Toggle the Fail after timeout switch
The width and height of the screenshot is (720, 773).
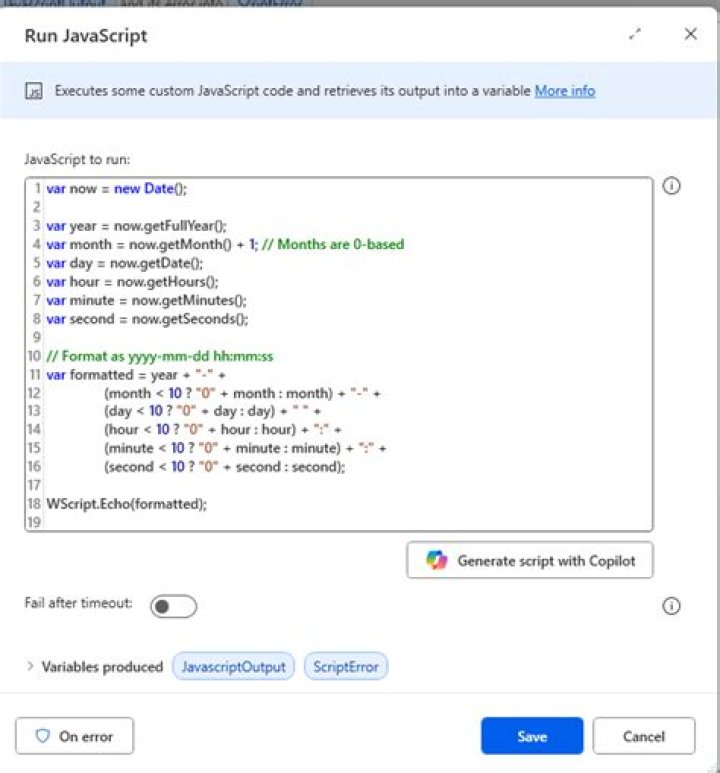pos(173,606)
